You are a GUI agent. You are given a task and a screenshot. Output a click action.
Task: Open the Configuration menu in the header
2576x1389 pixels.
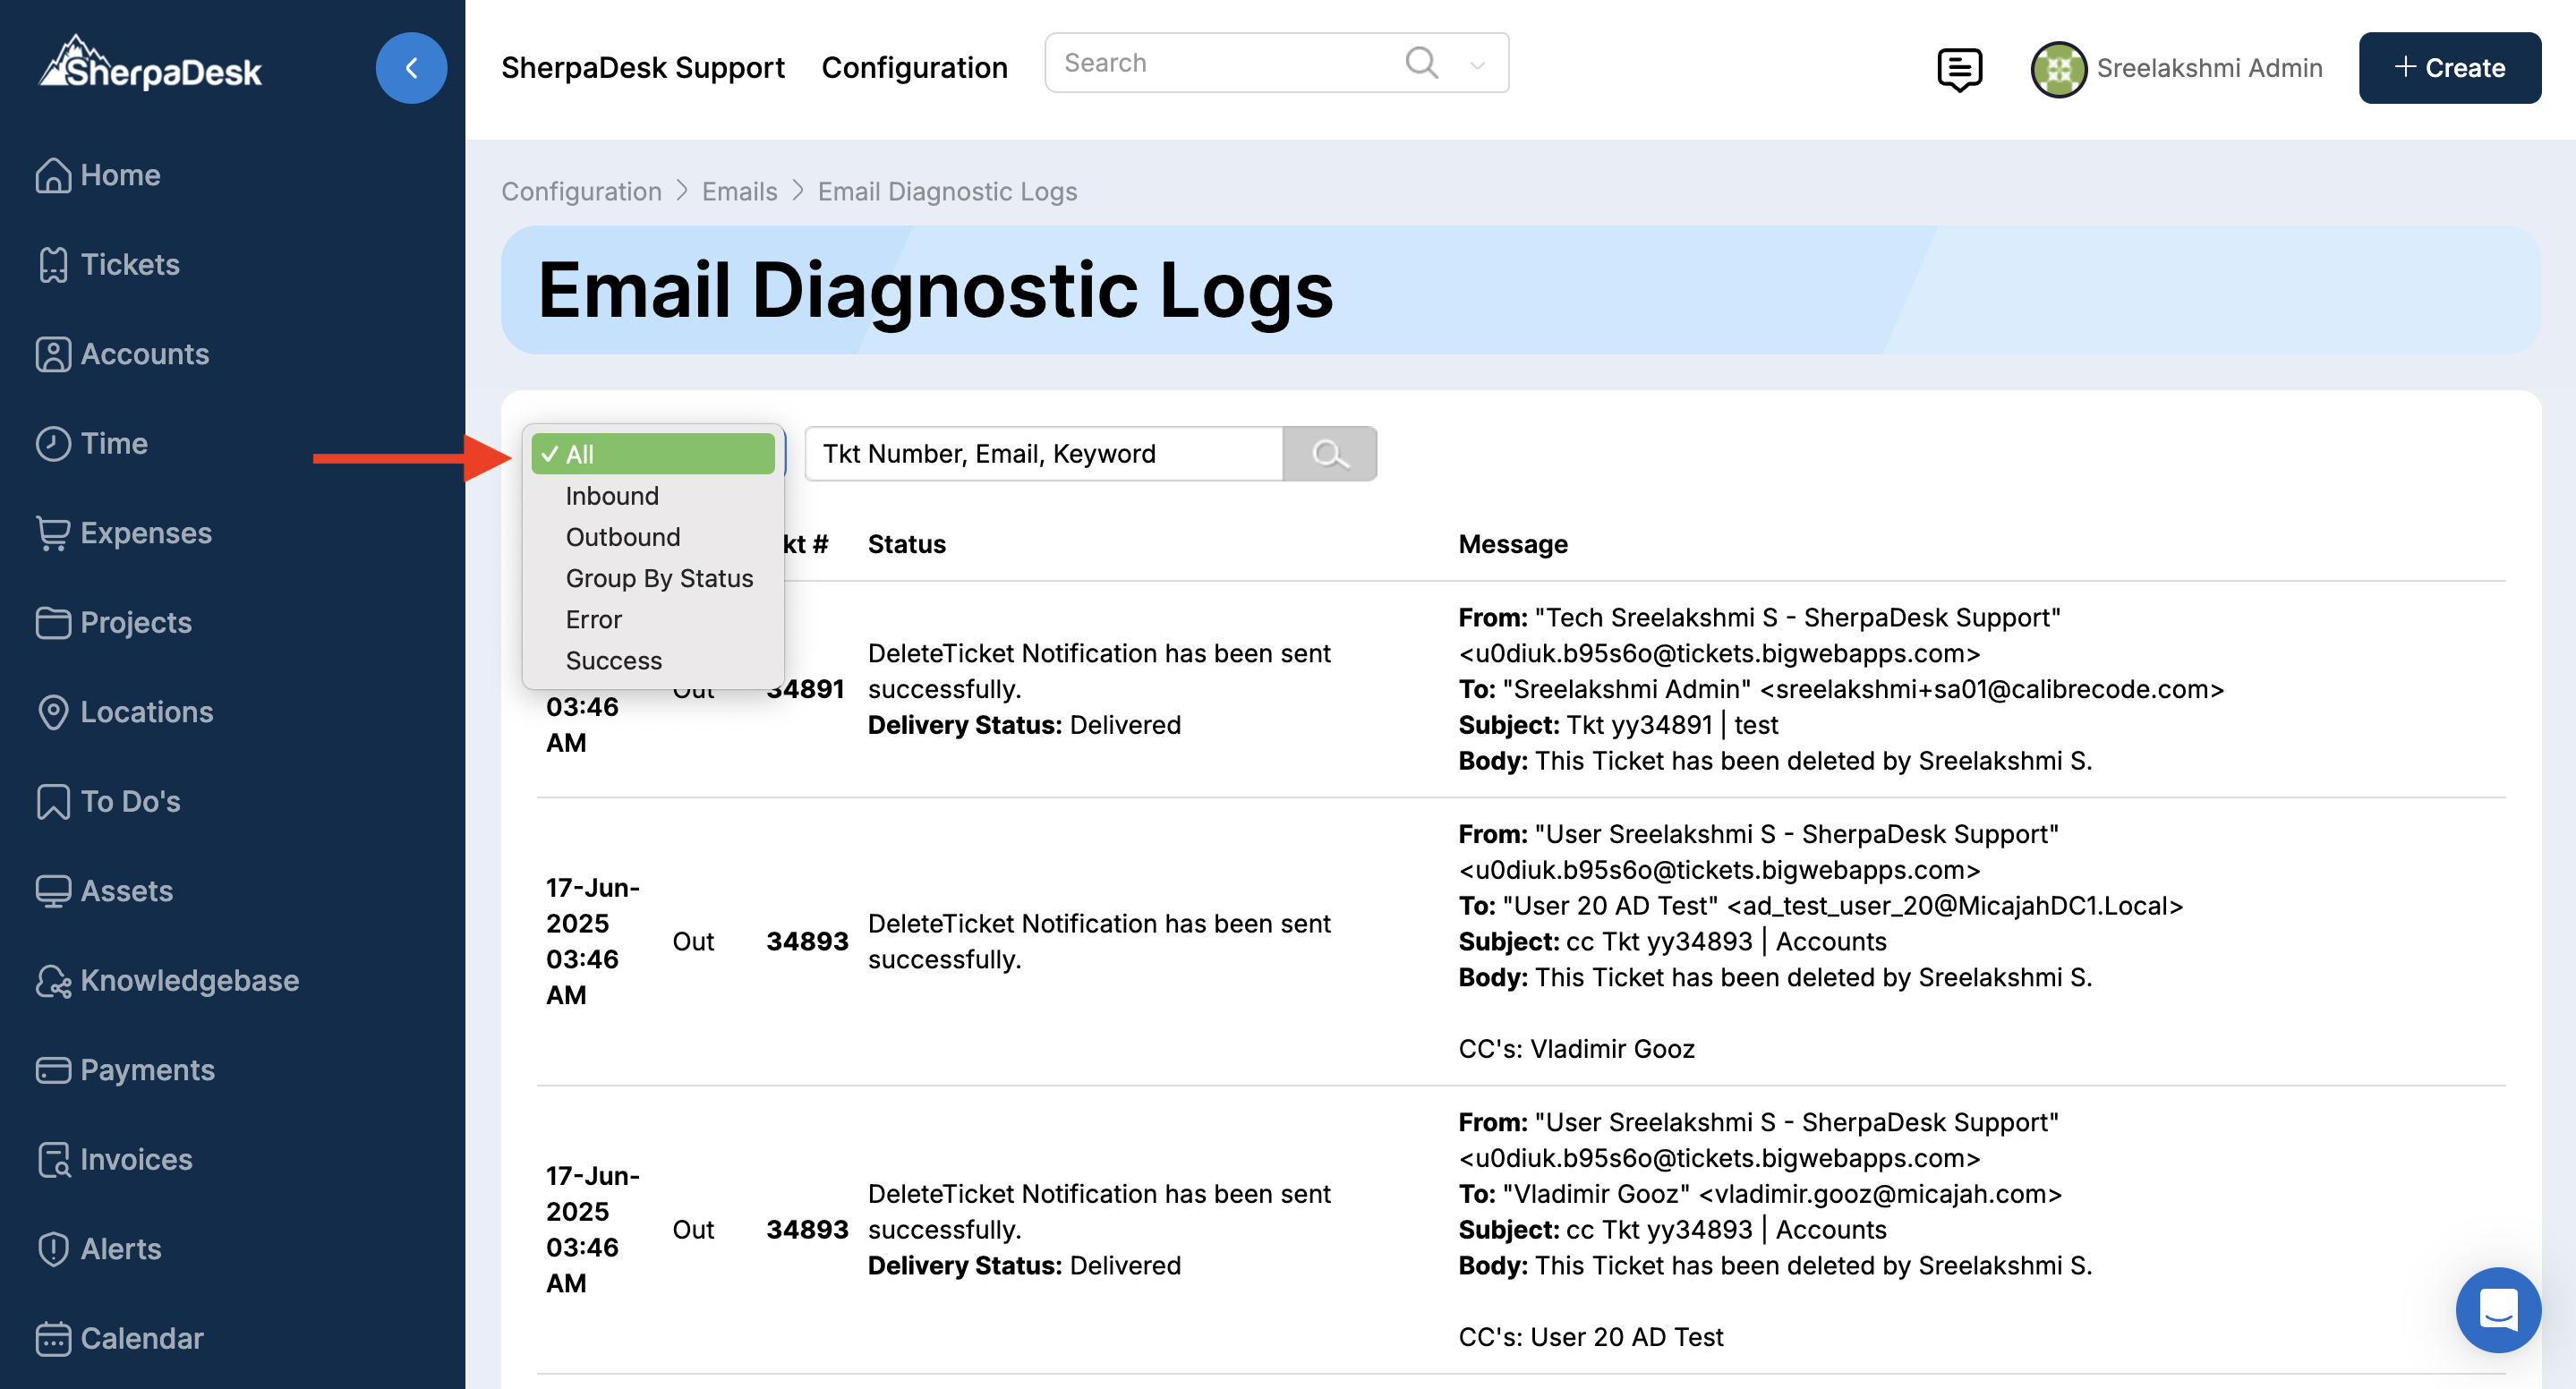coord(914,68)
